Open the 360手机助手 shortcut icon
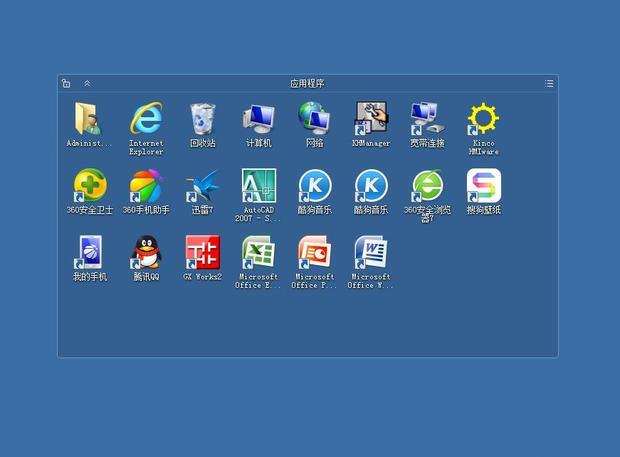 [146, 185]
